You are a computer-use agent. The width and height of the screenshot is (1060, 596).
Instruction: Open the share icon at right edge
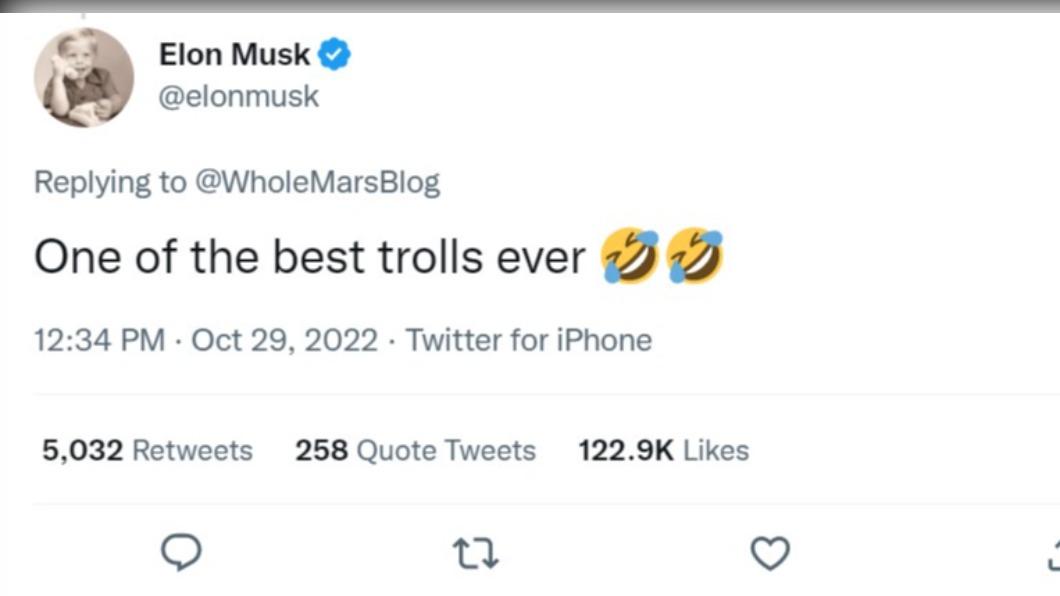[1054, 554]
